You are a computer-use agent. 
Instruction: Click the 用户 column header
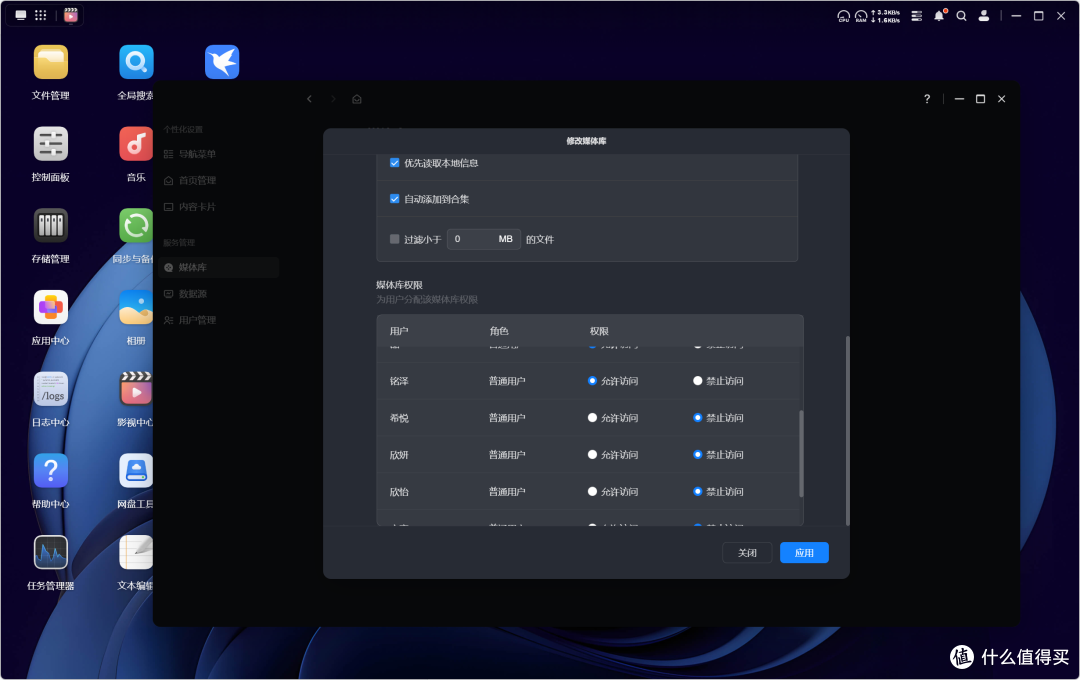399,331
